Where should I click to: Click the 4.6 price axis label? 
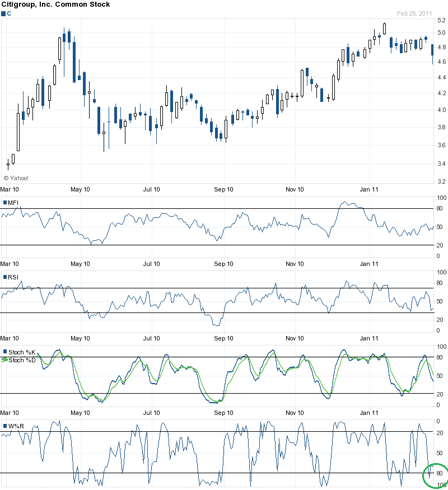(x=441, y=62)
